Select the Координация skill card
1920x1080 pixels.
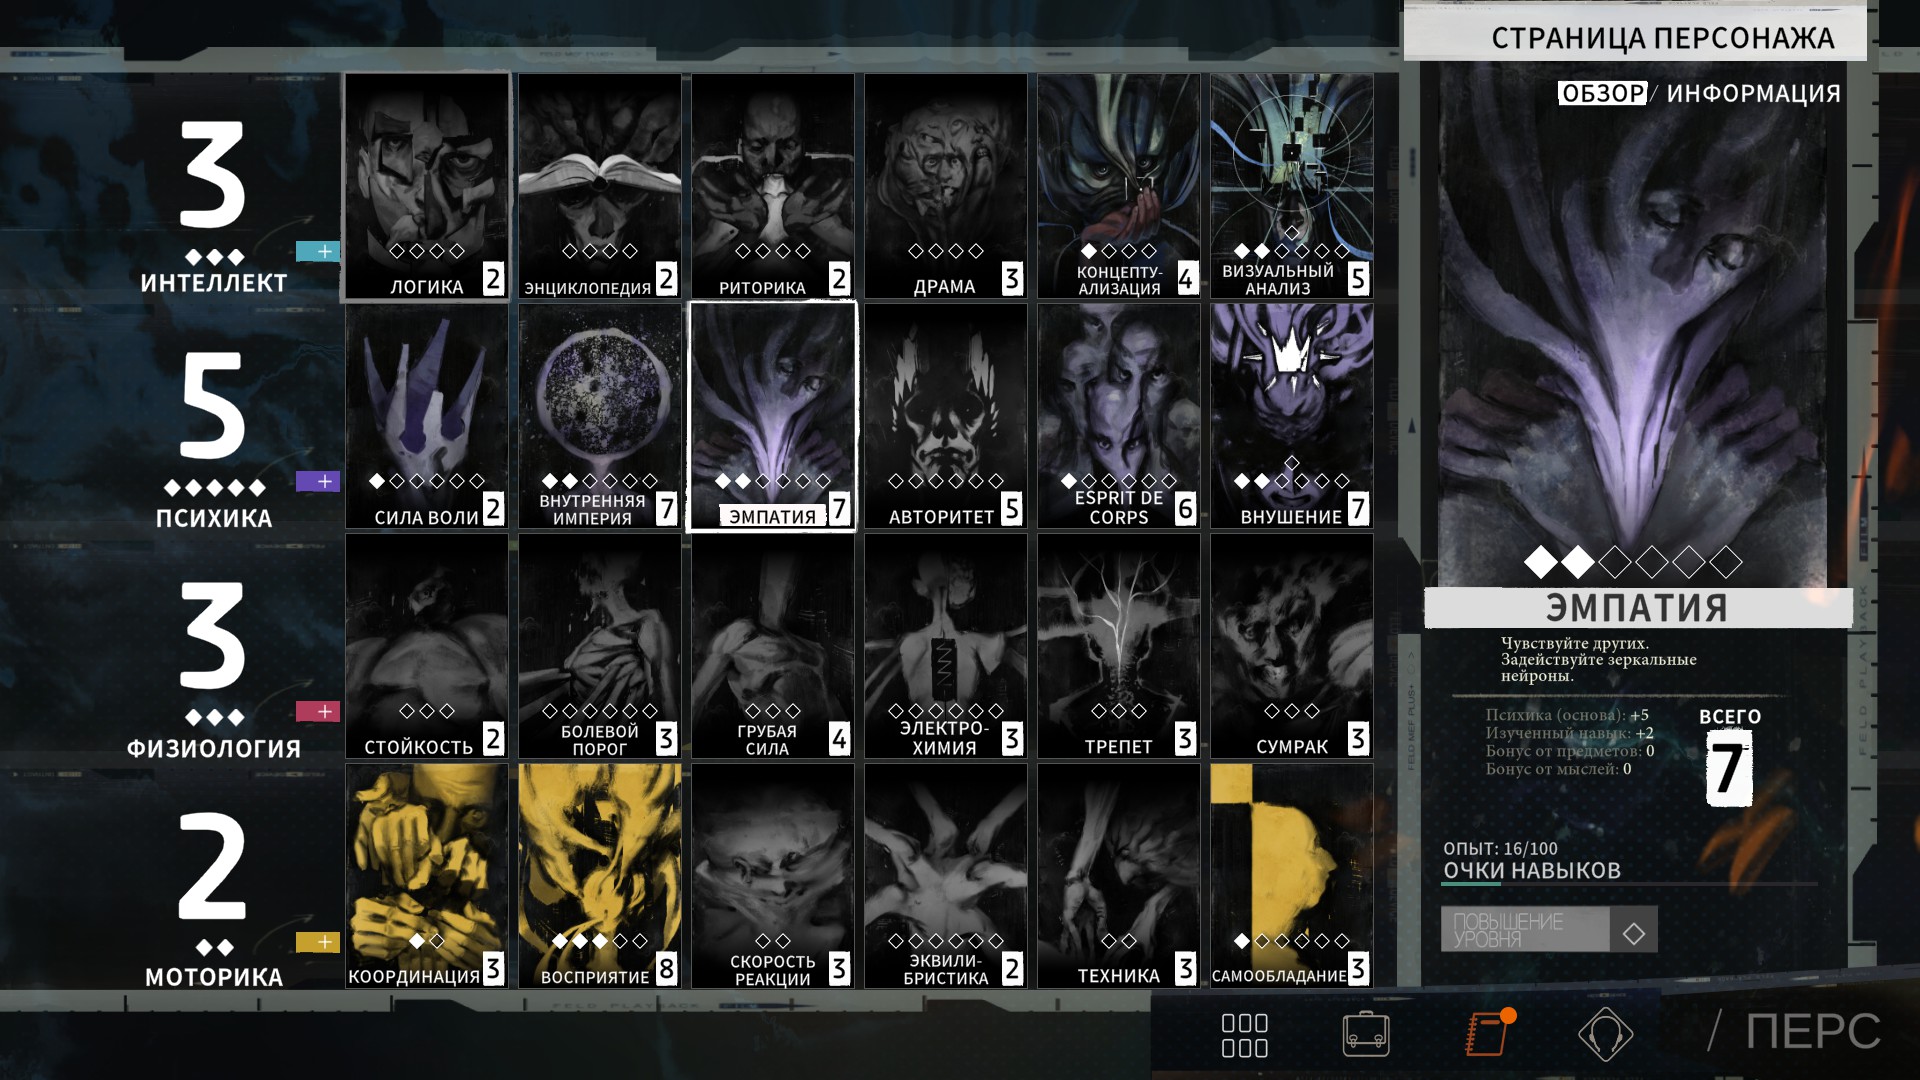click(x=427, y=876)
